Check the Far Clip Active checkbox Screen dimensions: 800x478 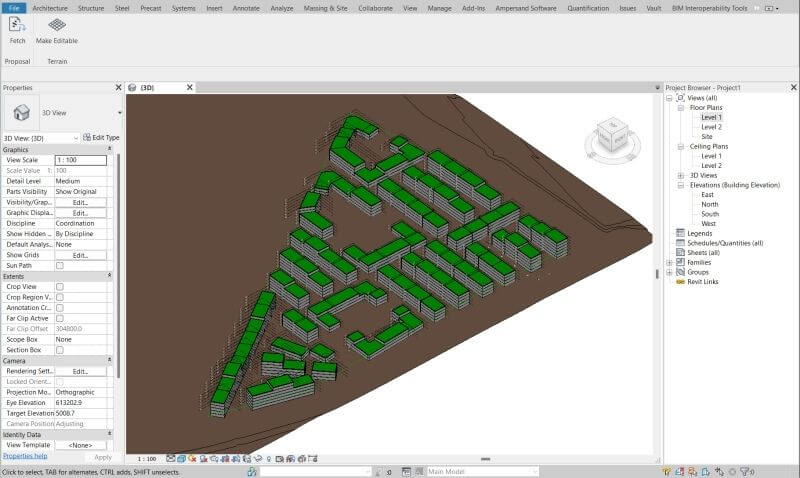[x=60, y=318]
